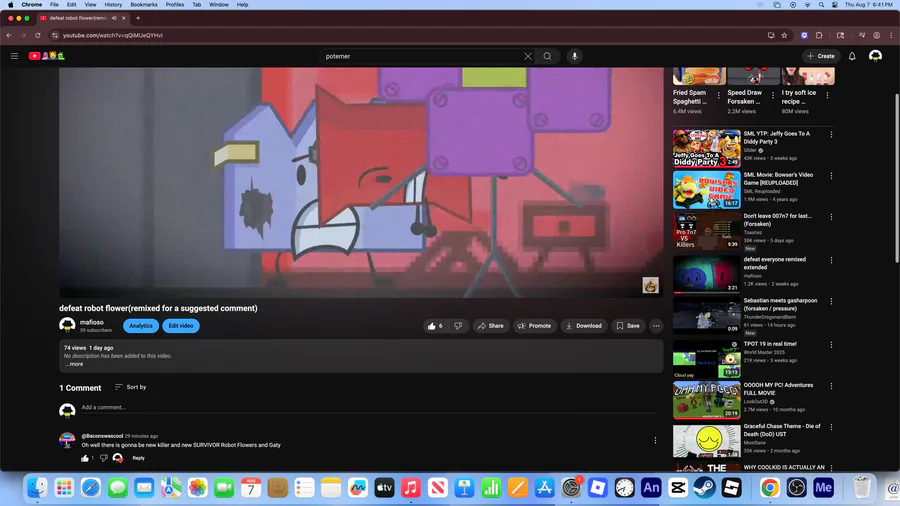Open the SML YTP Jeffy Diddy Party 3 thumbnail

tap(707, 148)
